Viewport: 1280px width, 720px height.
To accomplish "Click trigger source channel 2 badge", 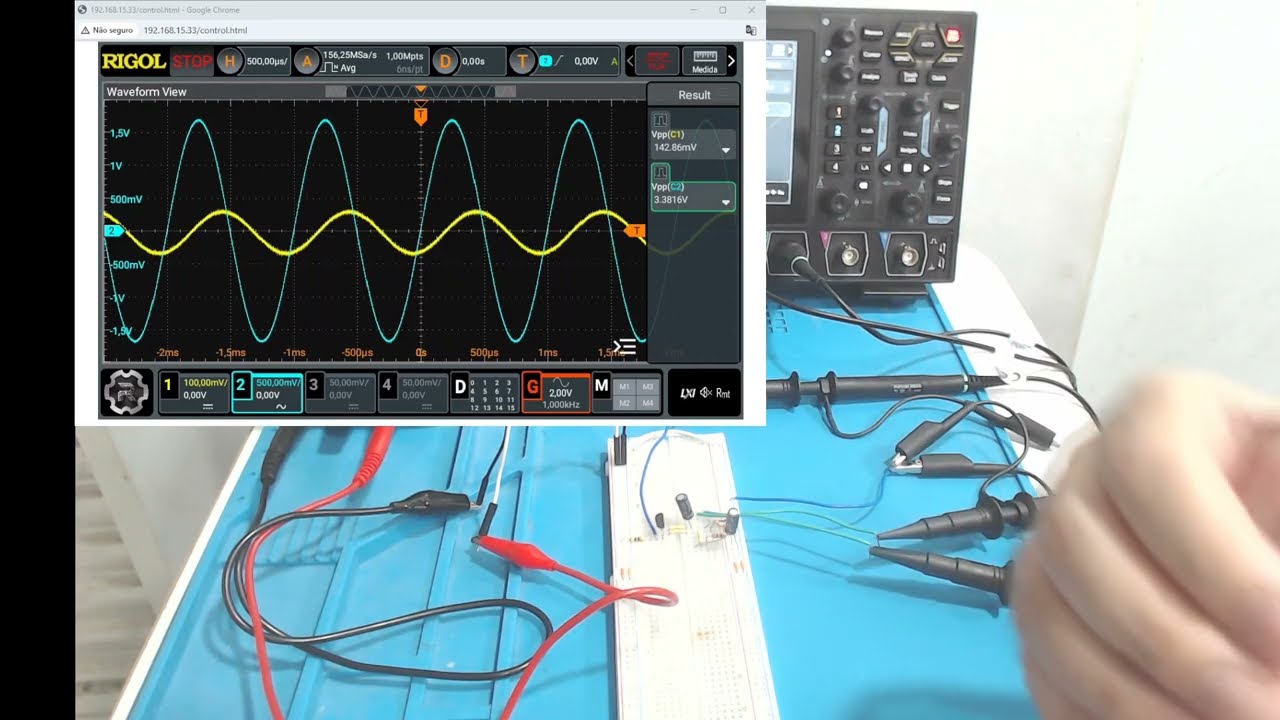I will [545, 61].
